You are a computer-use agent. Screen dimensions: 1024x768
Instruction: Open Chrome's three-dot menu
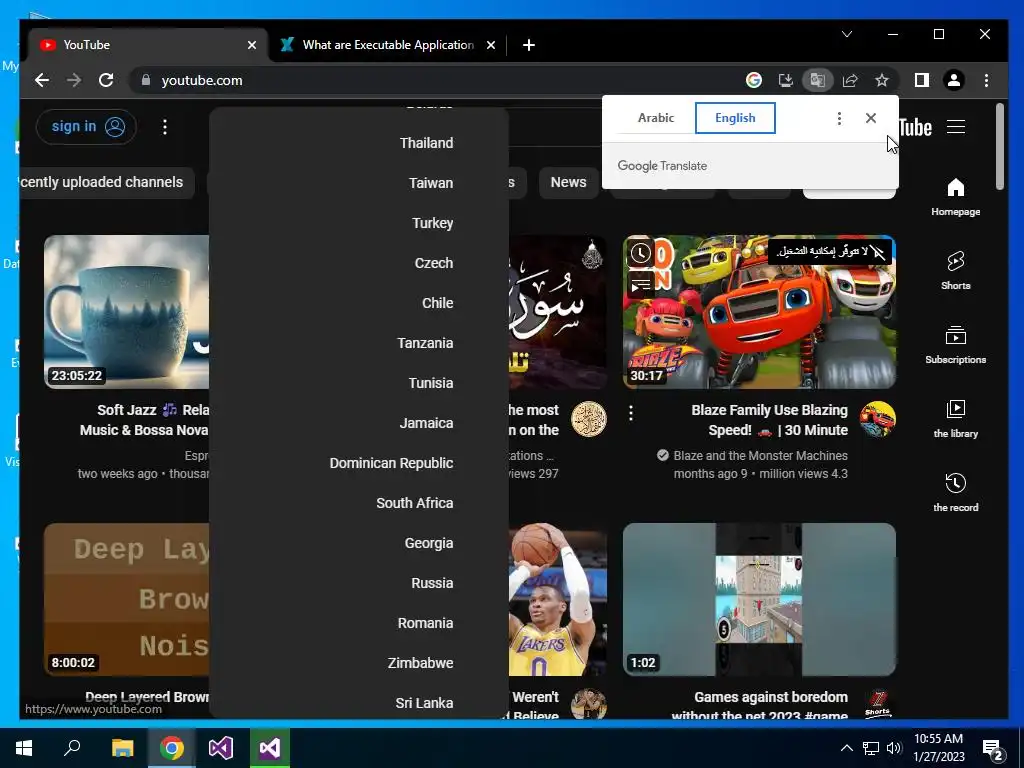986,80
